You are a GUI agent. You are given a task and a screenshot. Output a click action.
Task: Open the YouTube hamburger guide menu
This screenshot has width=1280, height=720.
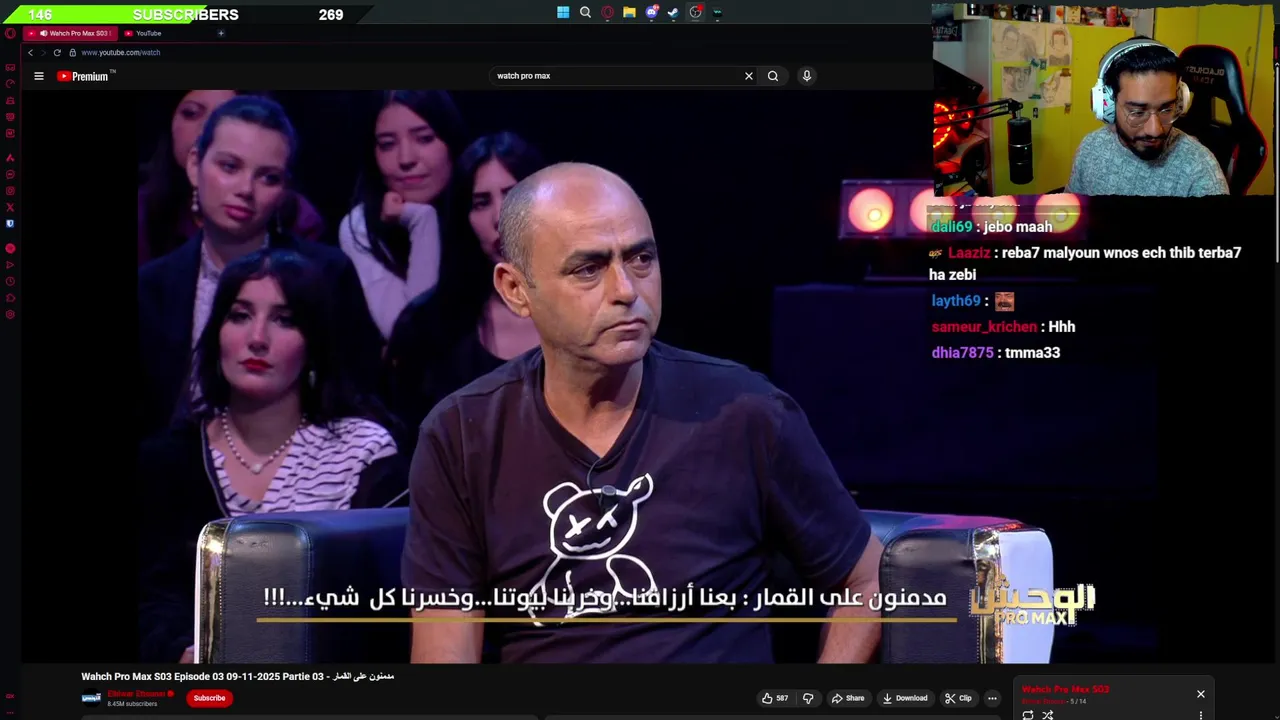point(39,76)
